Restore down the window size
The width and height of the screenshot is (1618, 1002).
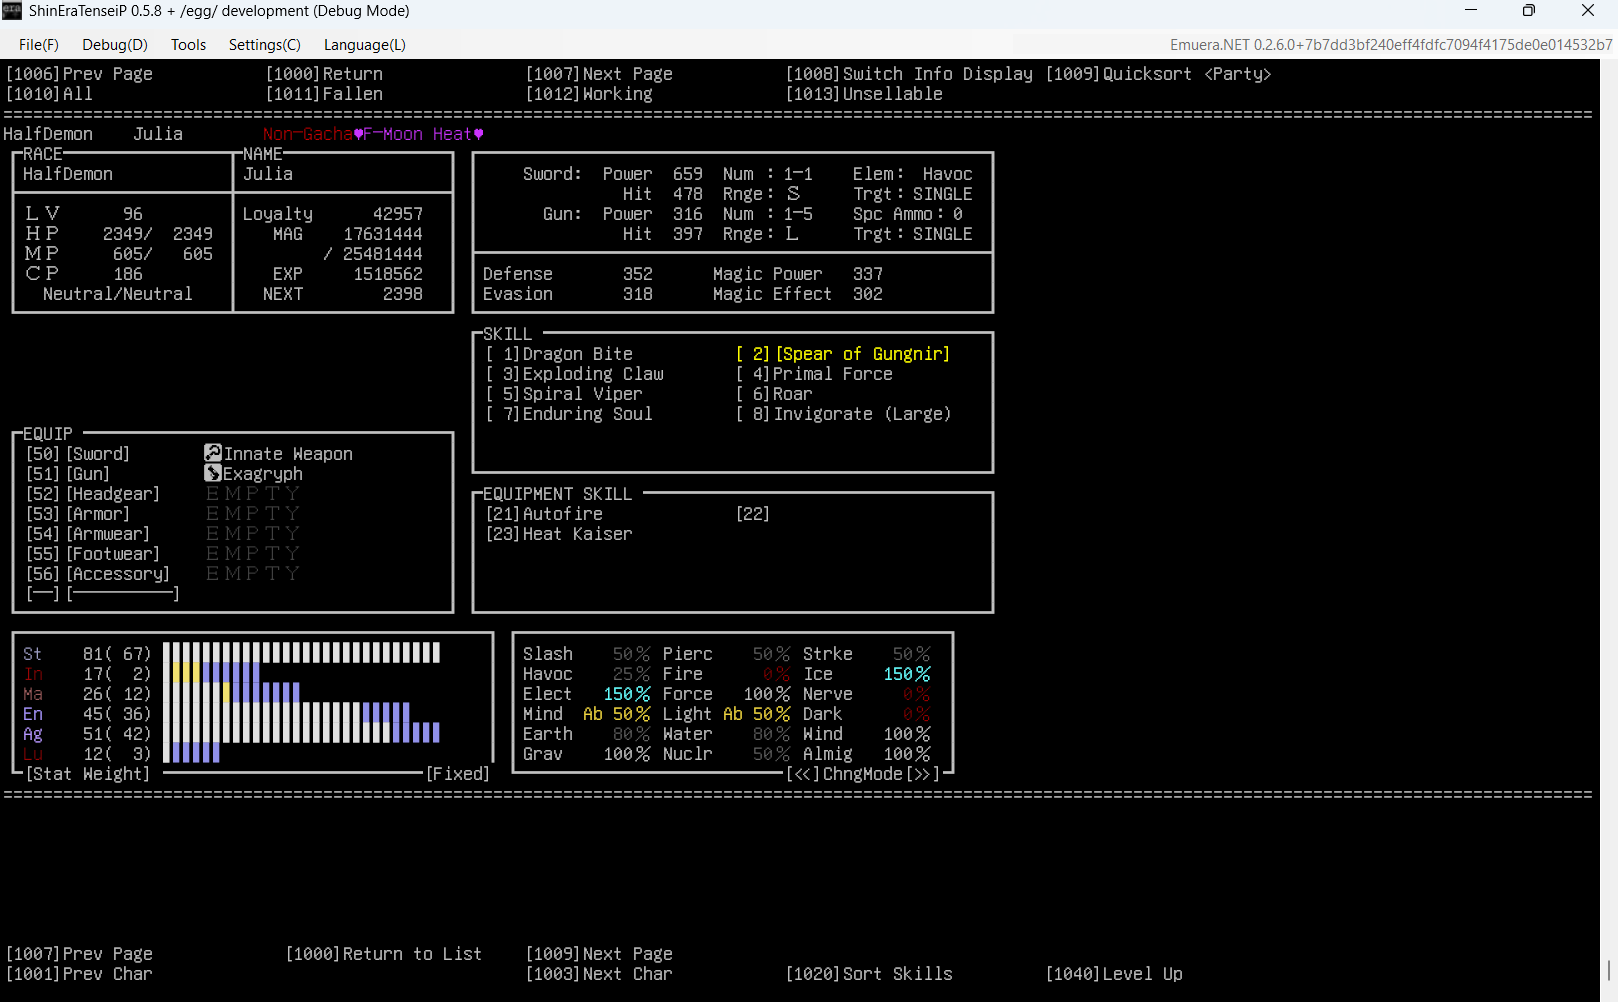[1528, 11]
